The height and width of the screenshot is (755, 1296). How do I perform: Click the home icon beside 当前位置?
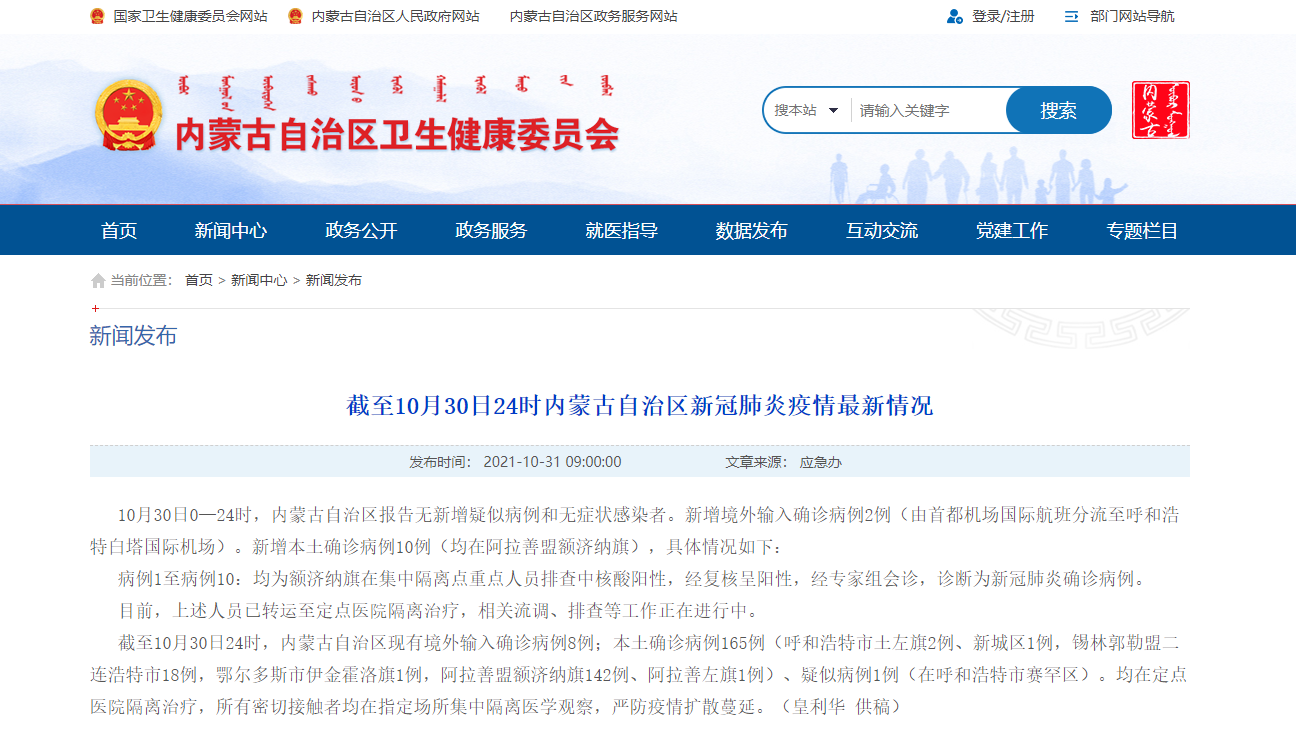(98, 281)
